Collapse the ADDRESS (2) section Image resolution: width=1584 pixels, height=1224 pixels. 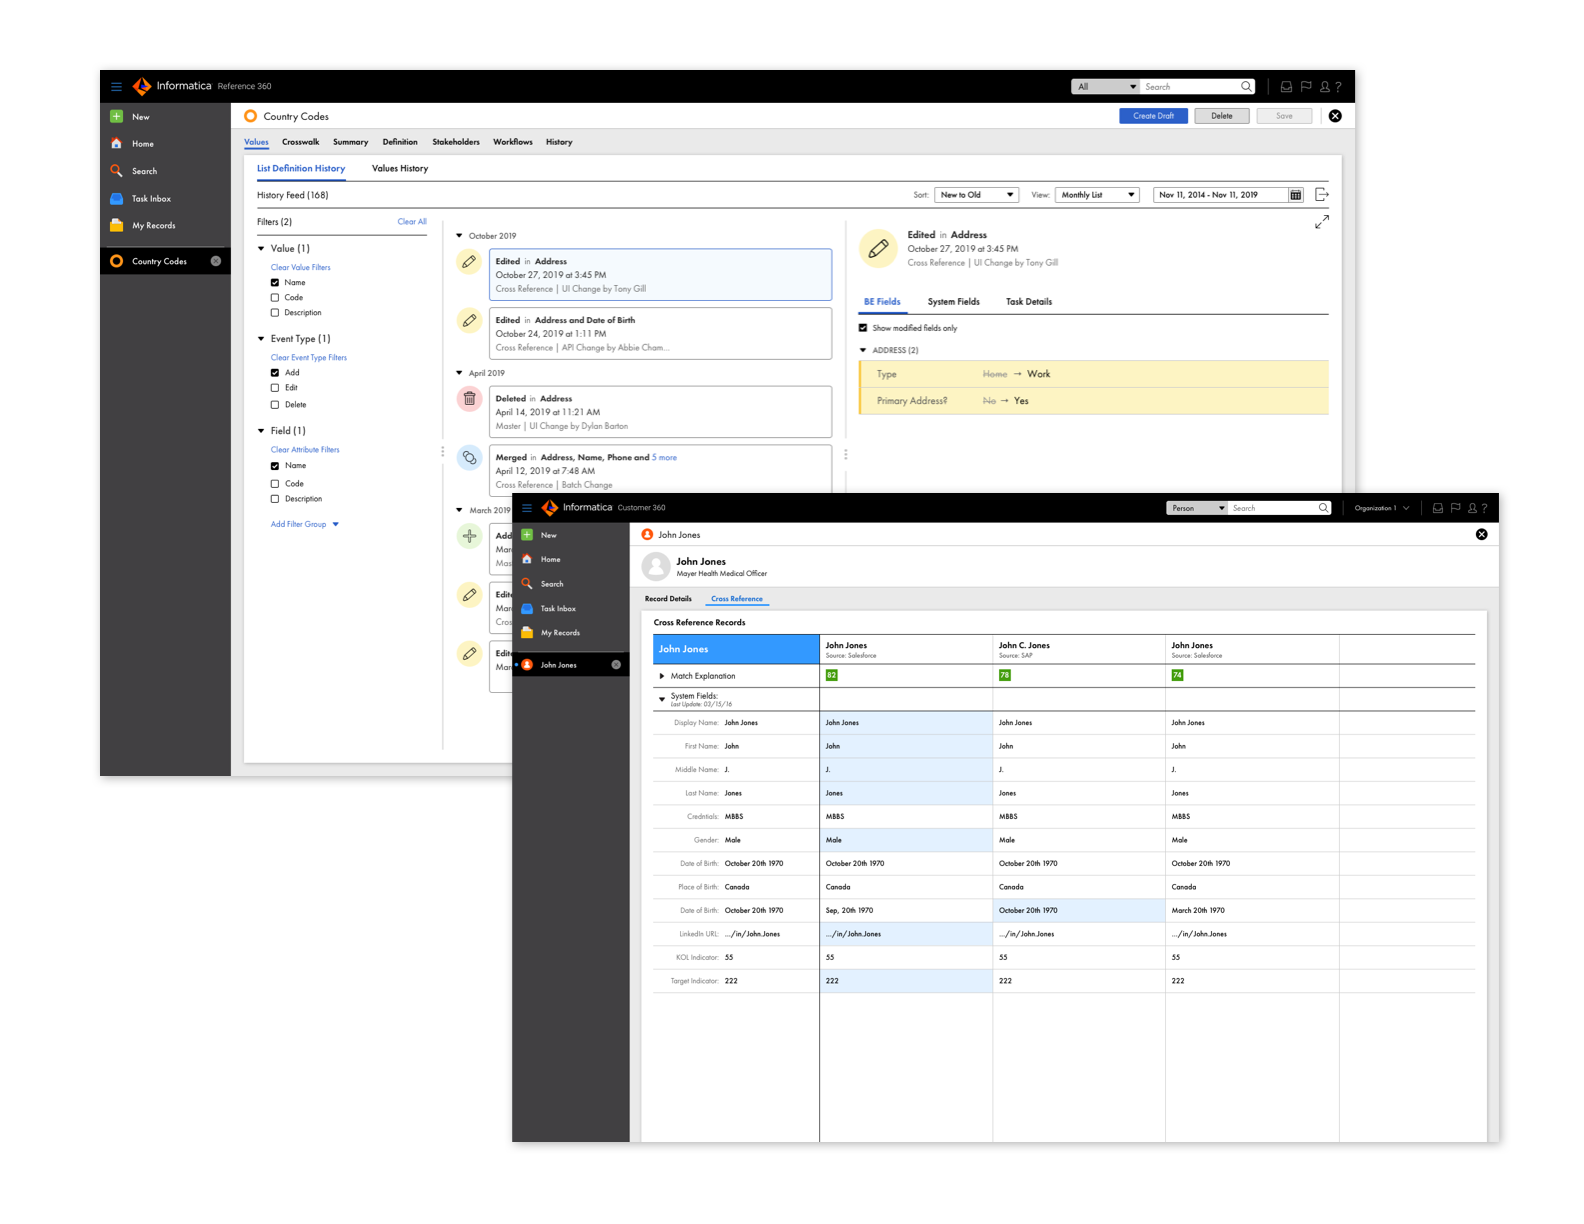pyautogui.click(x=863, y=350)
